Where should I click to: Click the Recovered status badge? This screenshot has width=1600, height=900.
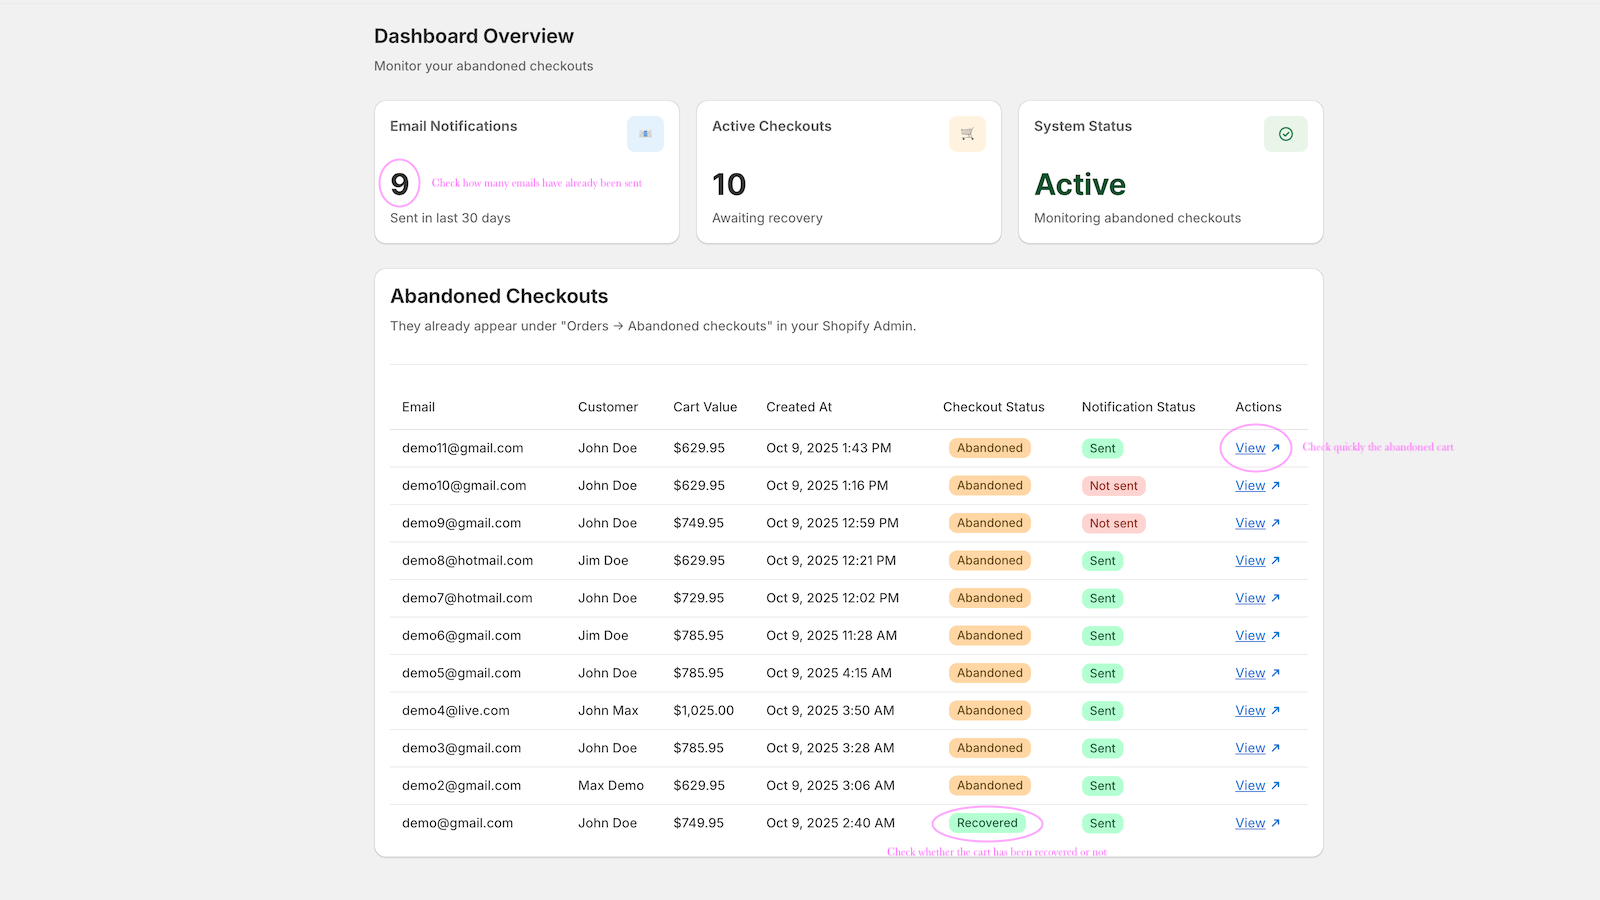coord(987,823)
